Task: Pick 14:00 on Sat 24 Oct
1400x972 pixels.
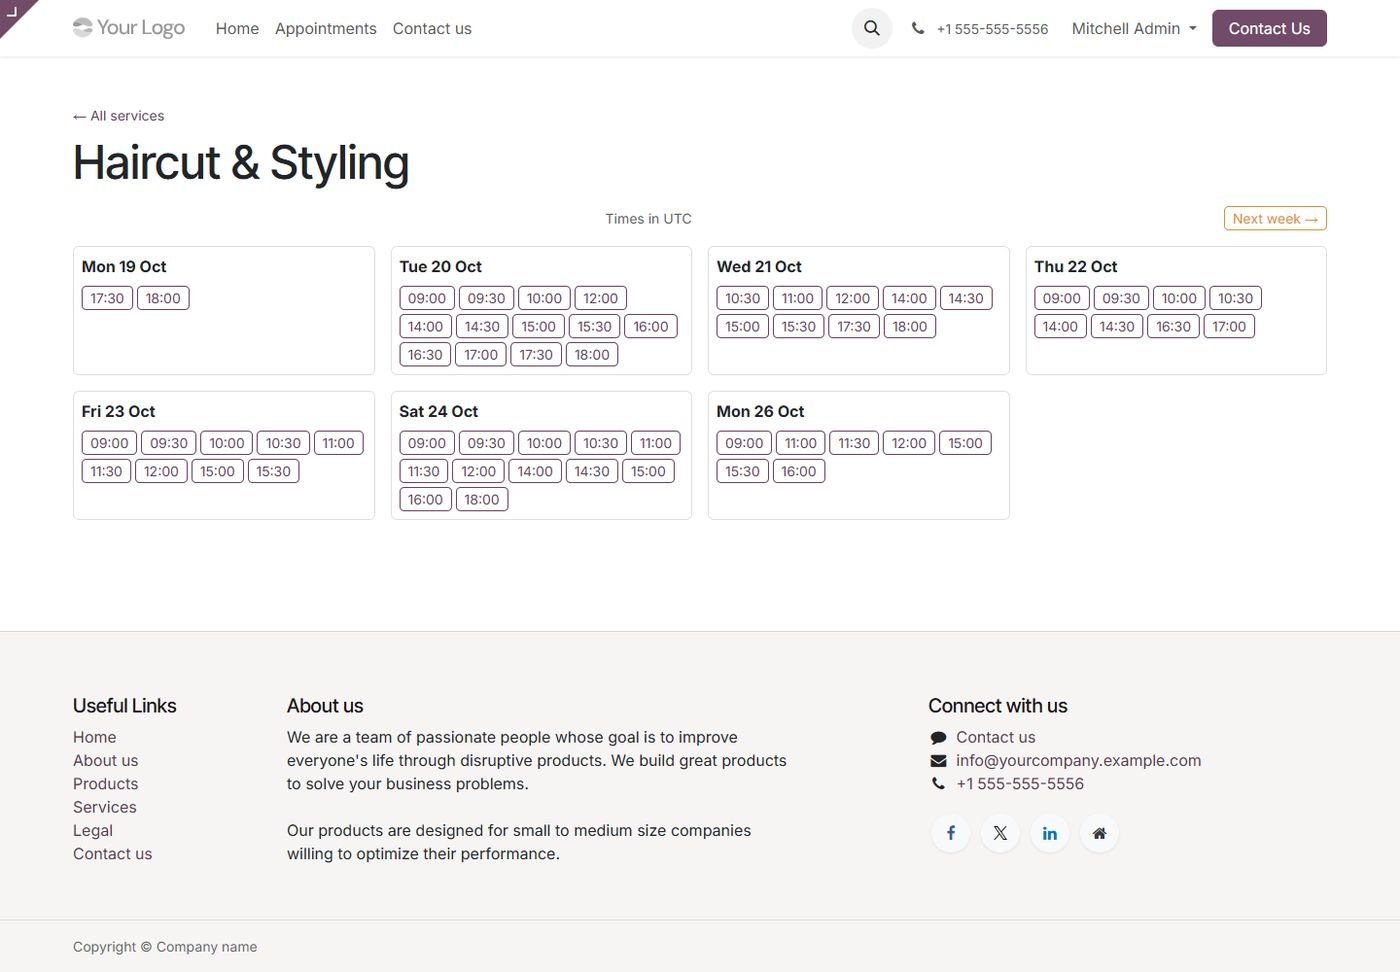Action: [535, 471]
